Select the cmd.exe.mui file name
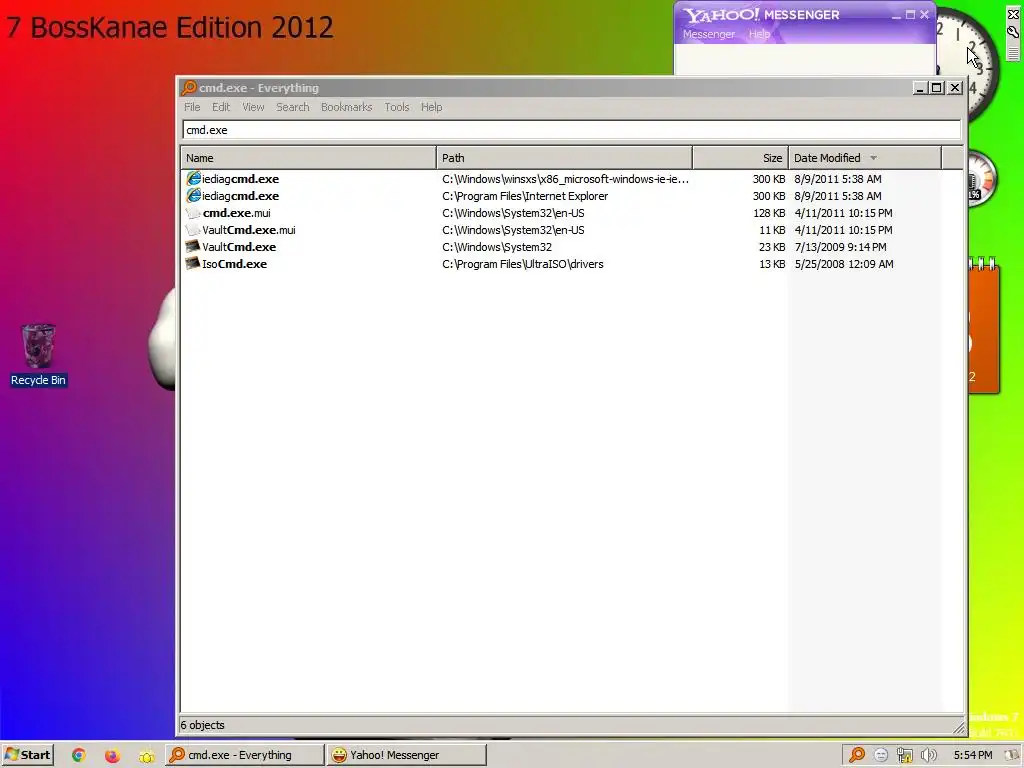Screen dimensions: 1024x768 [x=236, y=213]
